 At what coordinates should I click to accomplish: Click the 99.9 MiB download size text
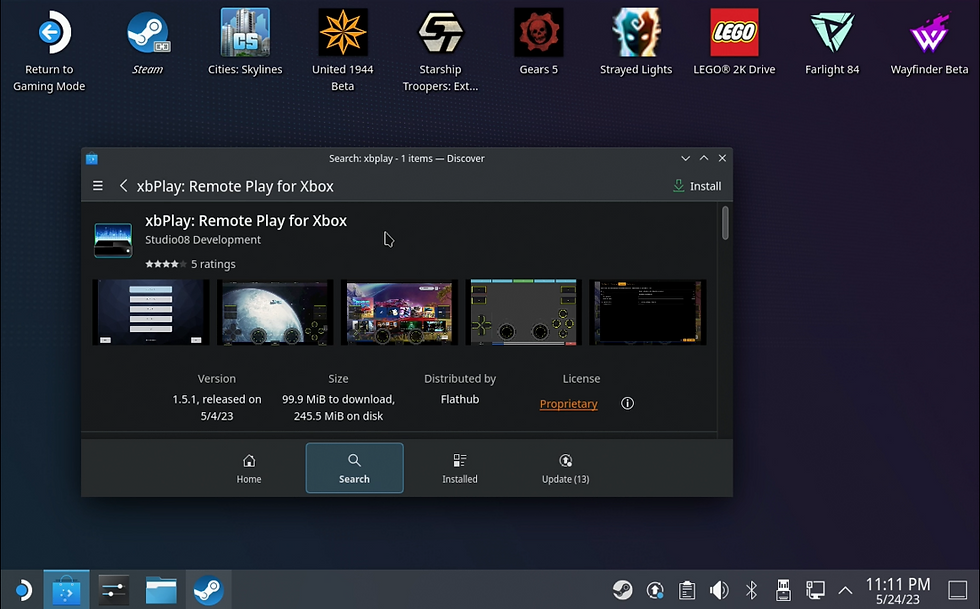click(338, 407)
